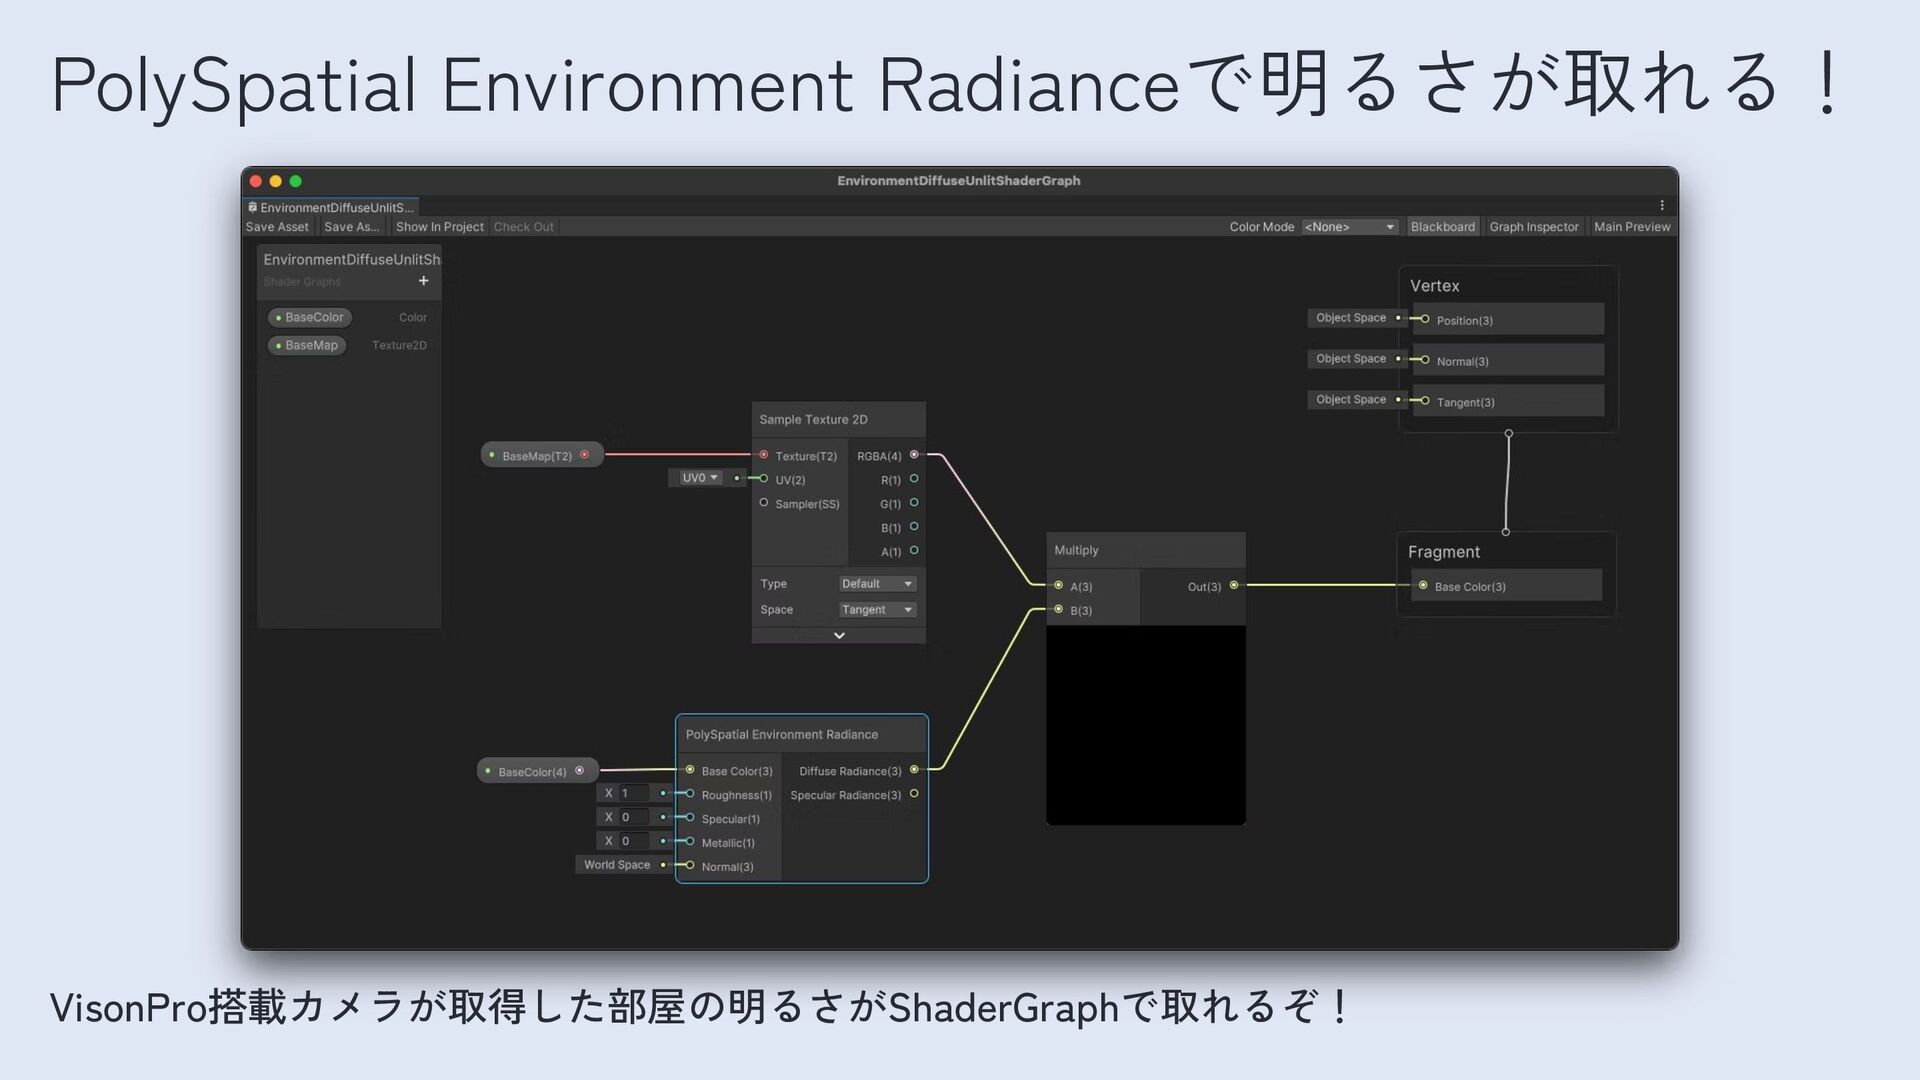This screenshot has width=1920, height=1080.
Task: Select the EnvironmentDiffuseUnlitS... tab
Action: pos(334,207)
